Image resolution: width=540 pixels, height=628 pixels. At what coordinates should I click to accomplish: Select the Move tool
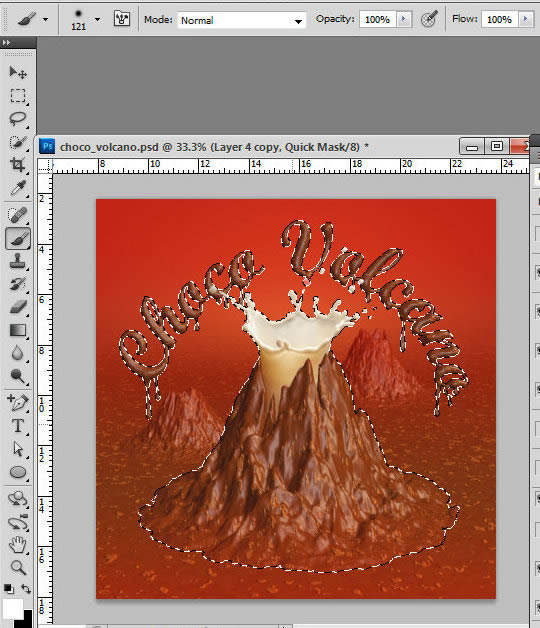pos(18,72)
